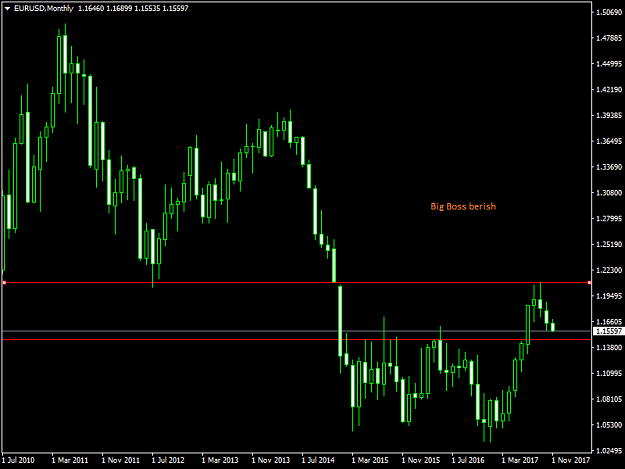Select the upper red line handle at right edge
This screenshot has width=625, height=469.
point(589,283)
